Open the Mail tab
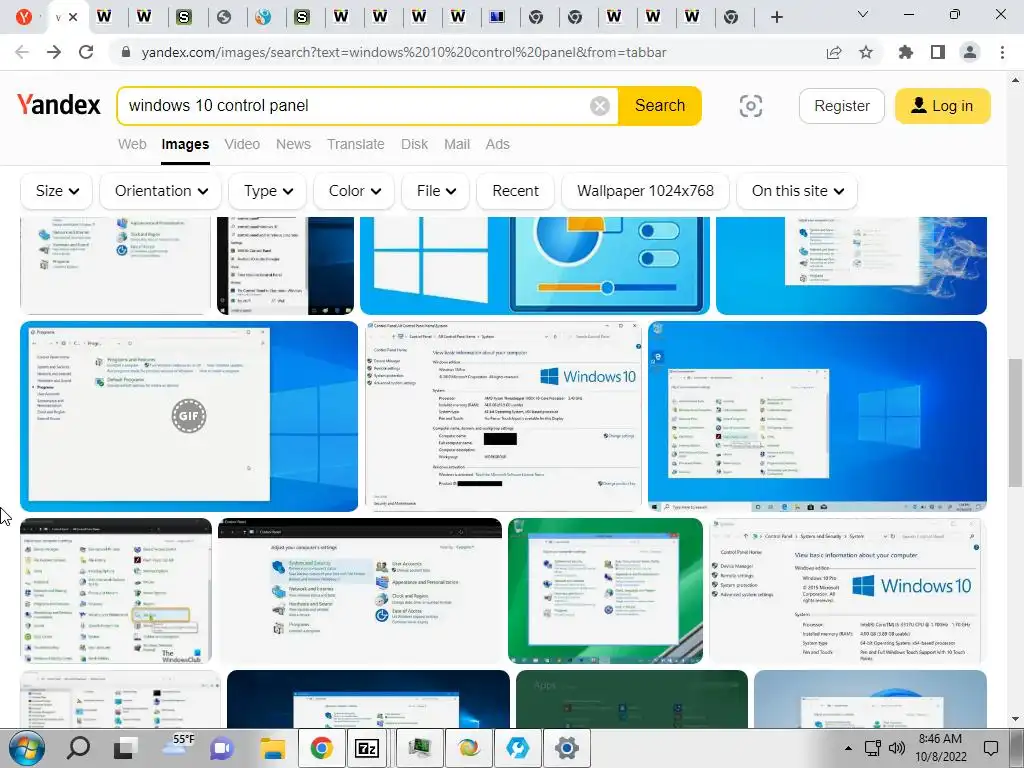1024x768 pixels. click(457, 144)
